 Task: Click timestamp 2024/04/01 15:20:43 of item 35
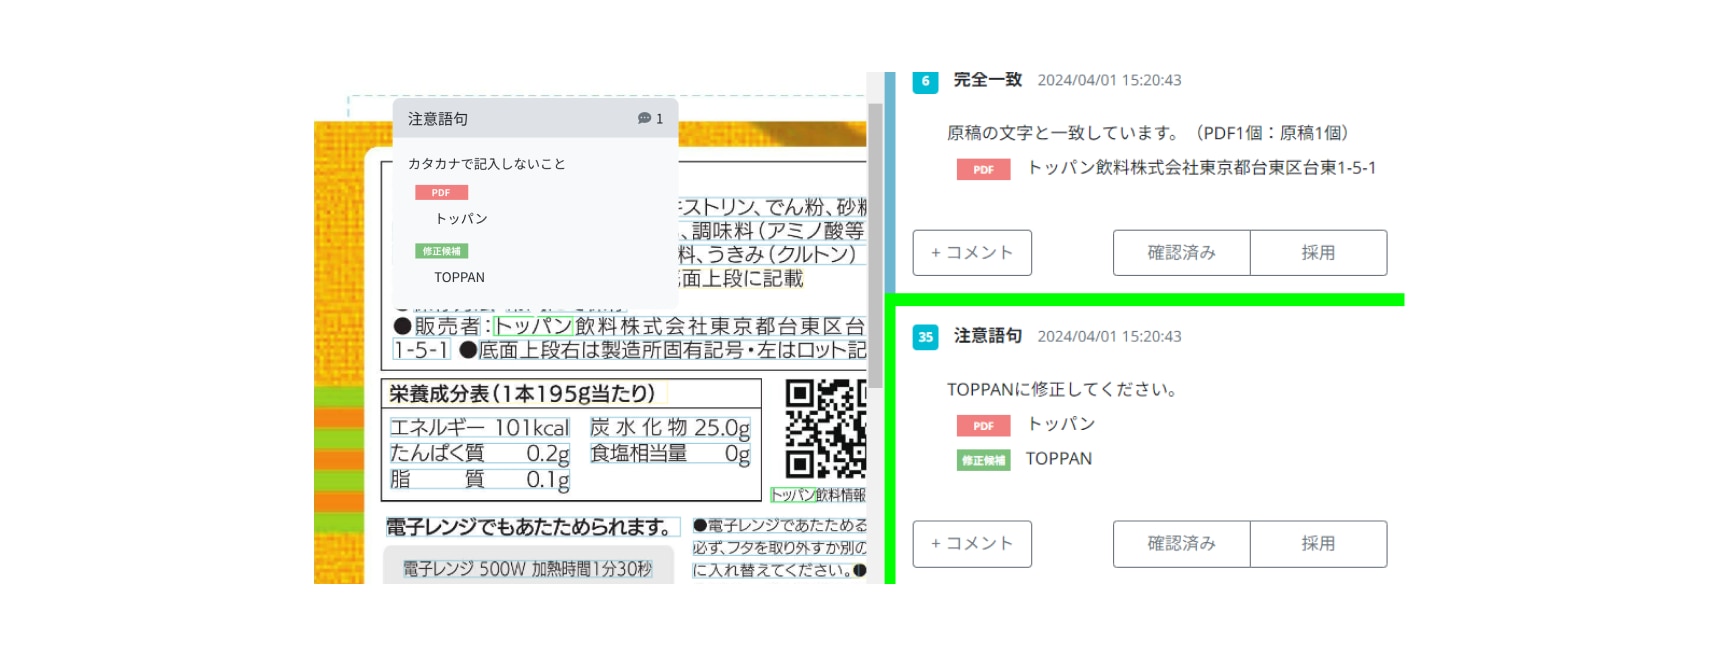tap(1109, 336)
